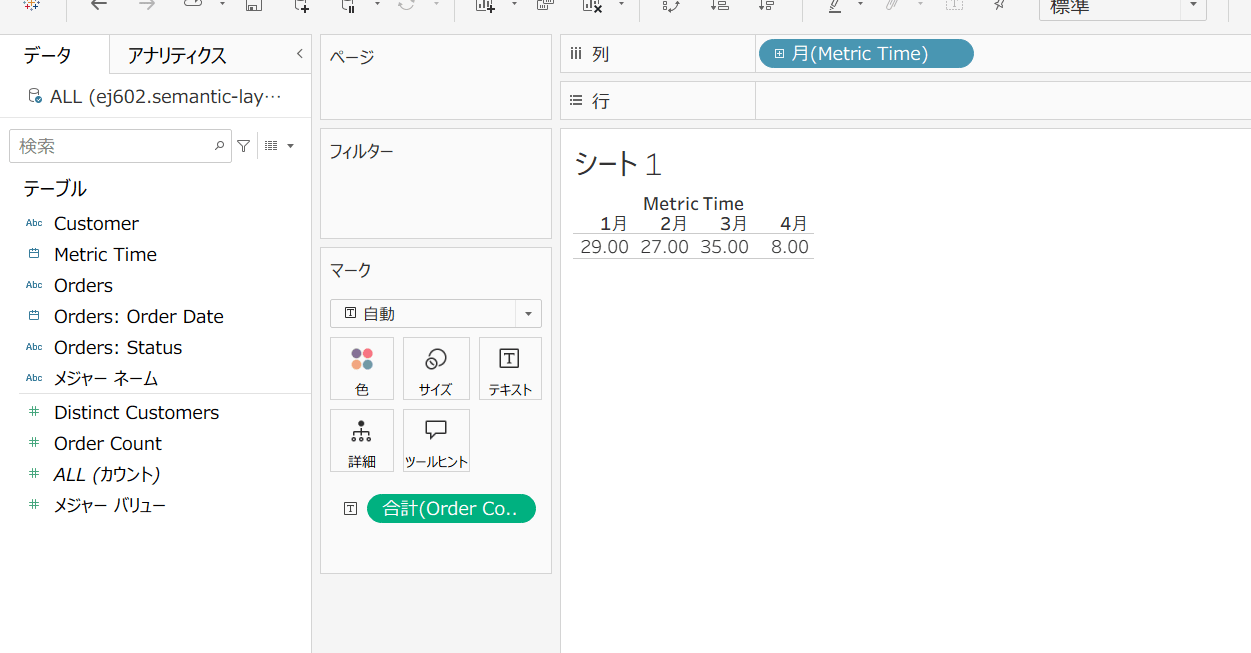Click the 3月 column header
Screen dimensions: 1251x653
(x=733, y=223)
